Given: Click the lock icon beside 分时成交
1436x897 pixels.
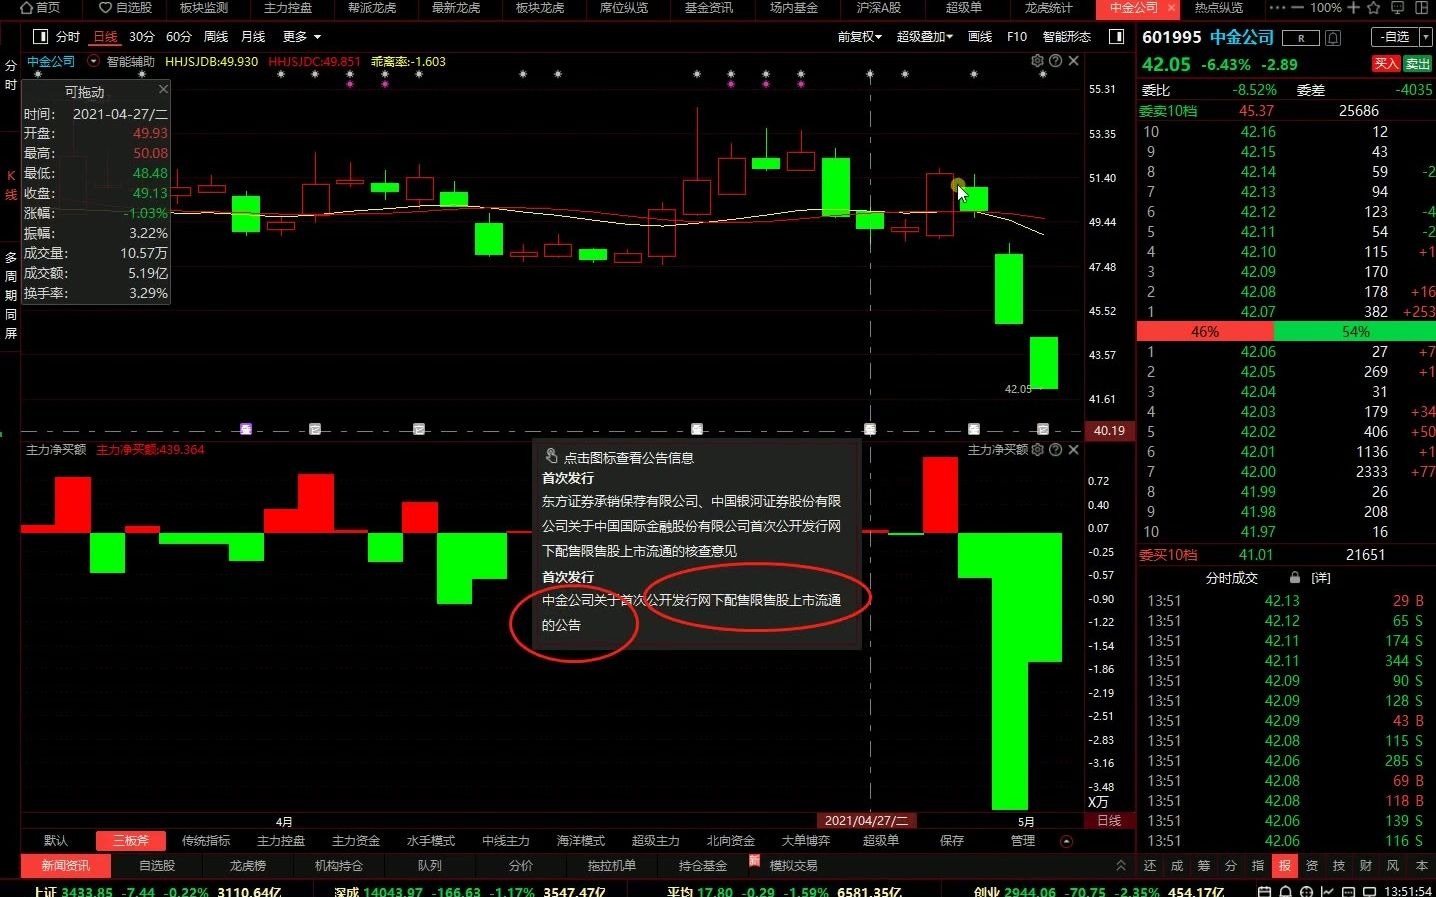Looking at the screenshot, I should (1295, 578).
